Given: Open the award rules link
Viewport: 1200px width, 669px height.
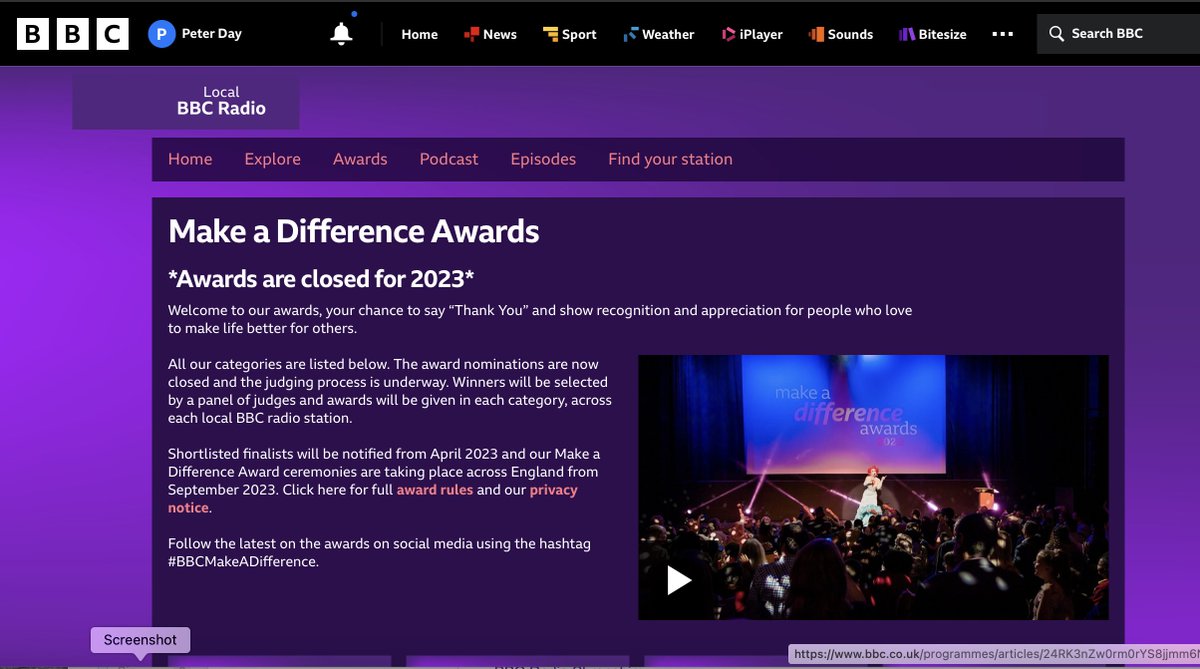Looking at the screenshot, I should coord(435,490).
